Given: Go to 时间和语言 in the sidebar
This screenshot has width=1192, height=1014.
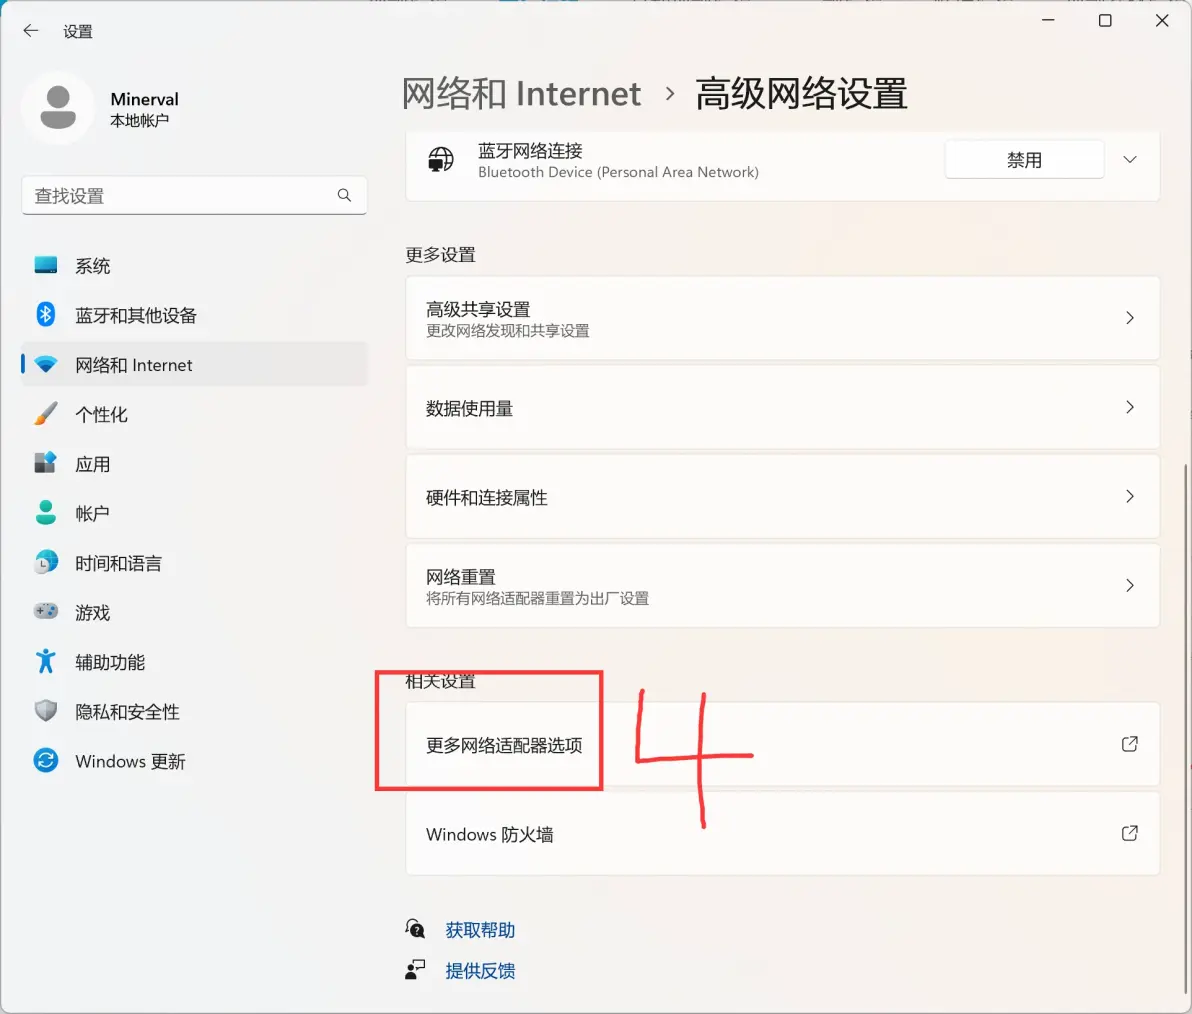Looking at the screenshot, I should click(118, 563).
